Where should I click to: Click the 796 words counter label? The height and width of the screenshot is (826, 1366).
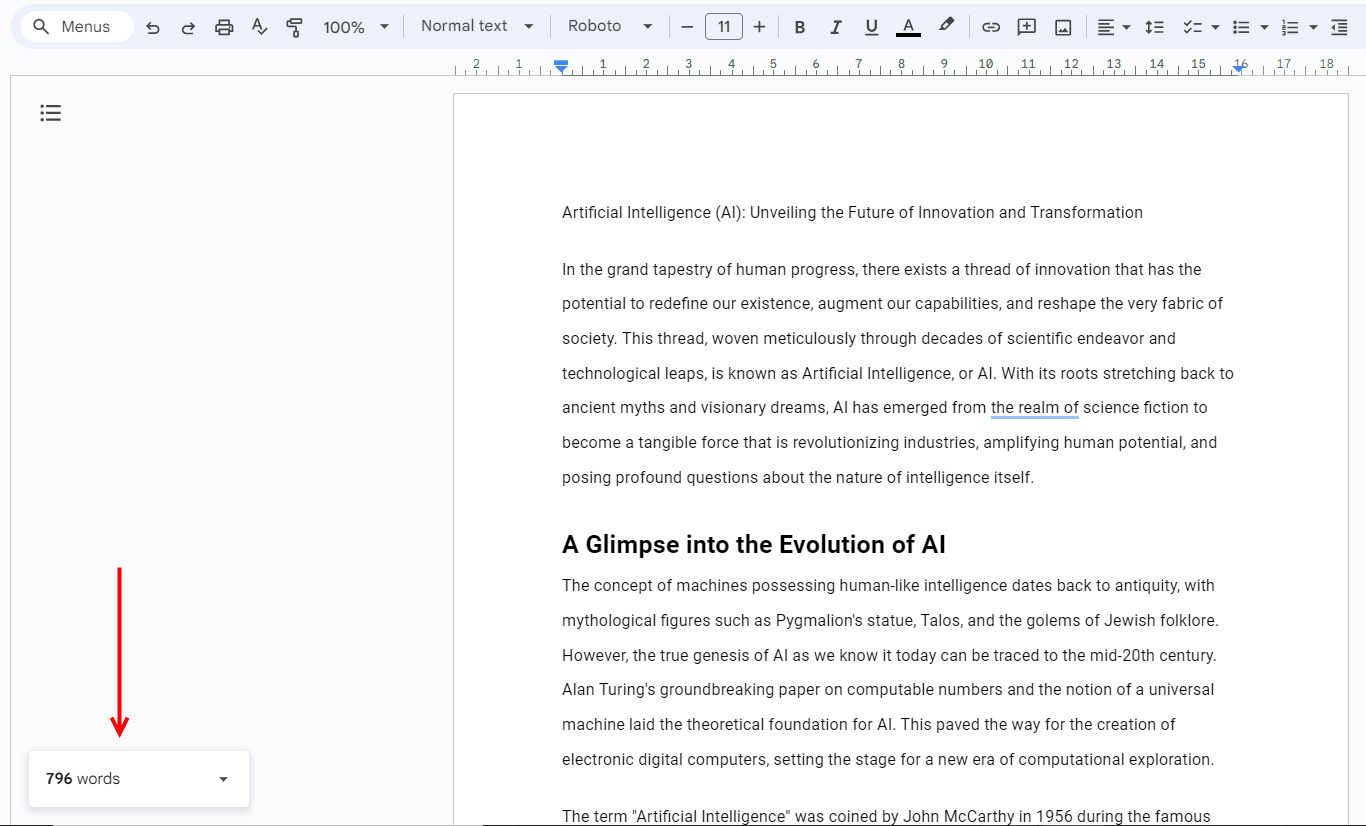click(83, 779)
